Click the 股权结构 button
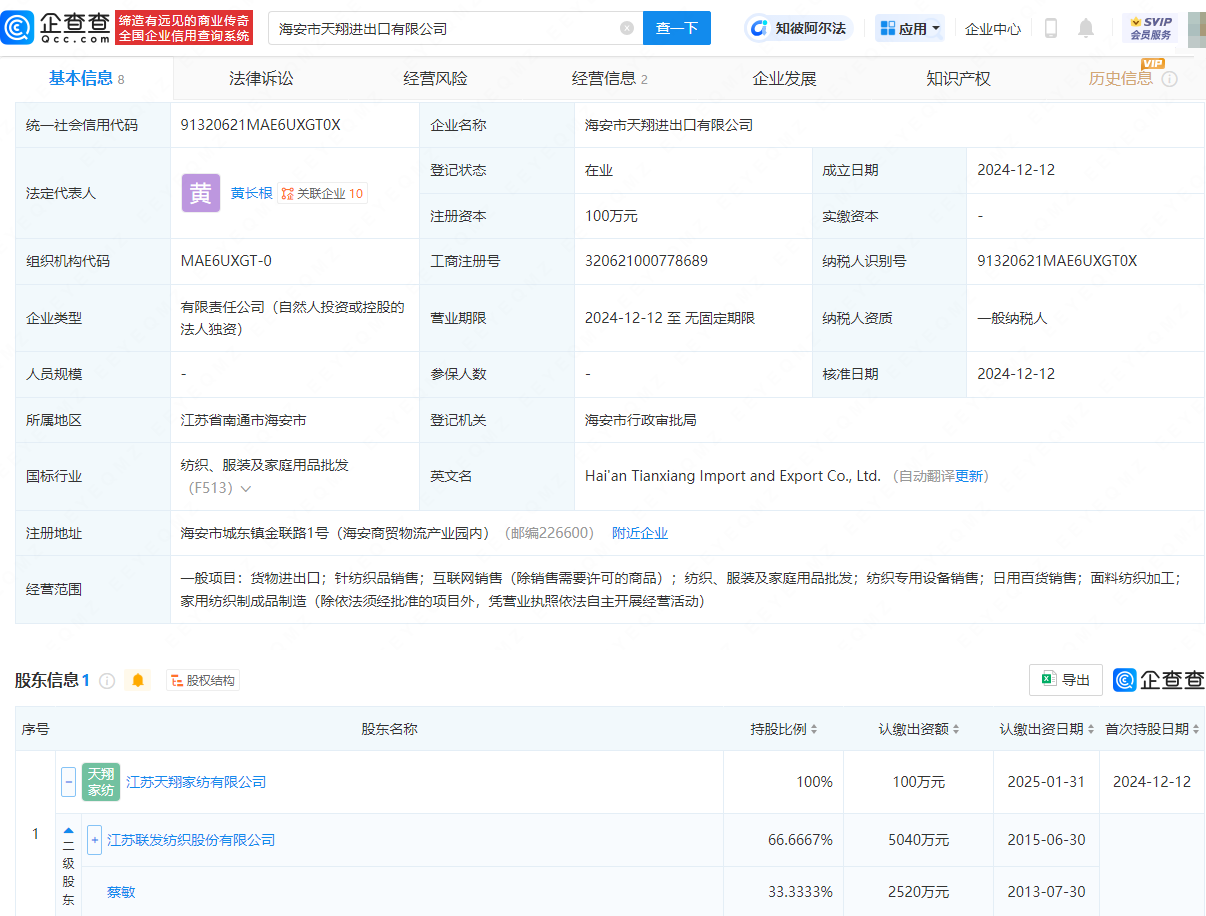The height and width of the screenshot is (916, 1206). (202, 679)
